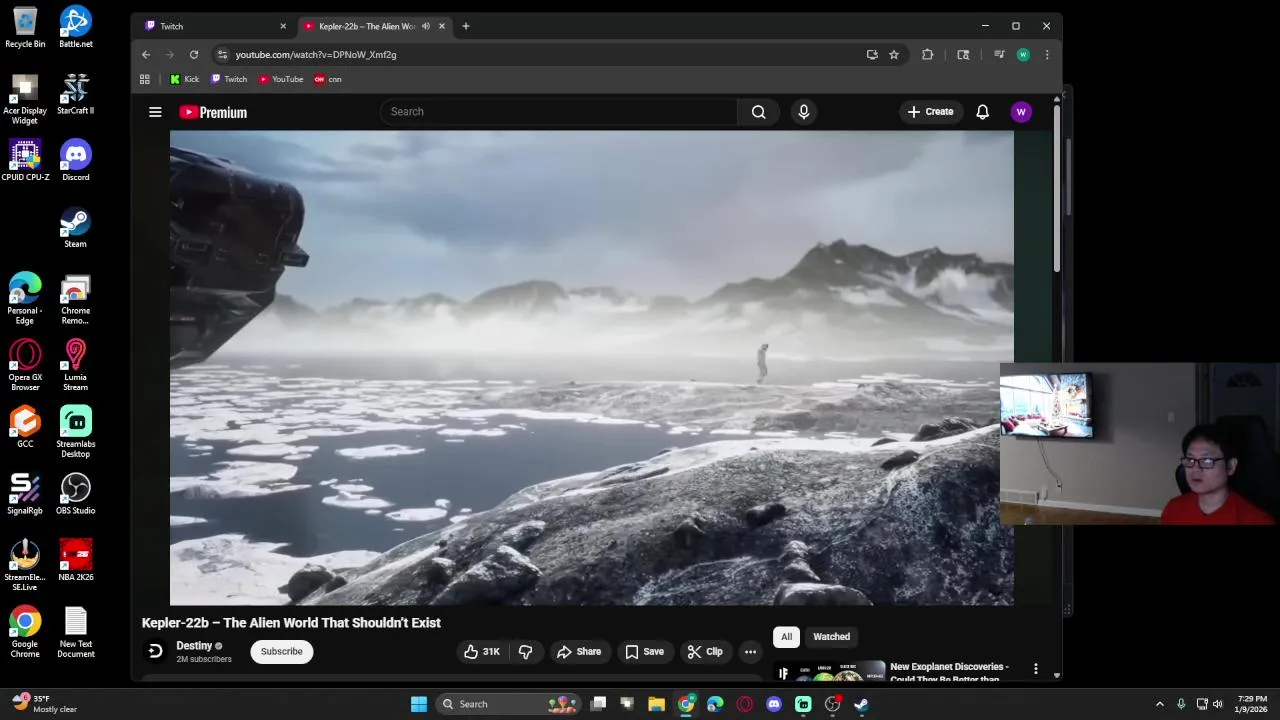Share the Kepler-22b video
This screenshot has height=720, width=1280.
[x=579, y=652]
